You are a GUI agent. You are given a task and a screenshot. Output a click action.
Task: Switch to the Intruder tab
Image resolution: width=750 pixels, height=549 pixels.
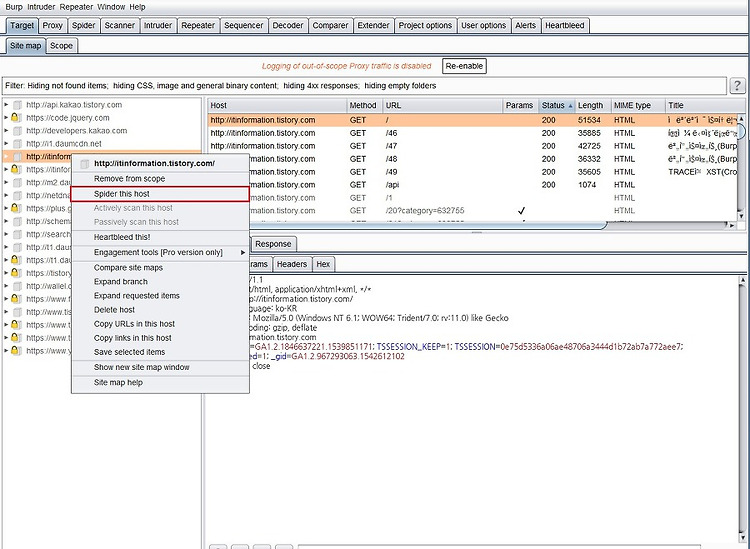pos(158,25)
